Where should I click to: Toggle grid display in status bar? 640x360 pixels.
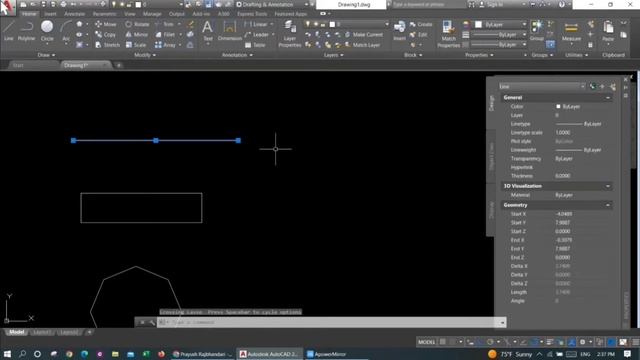tap(443, 342)
